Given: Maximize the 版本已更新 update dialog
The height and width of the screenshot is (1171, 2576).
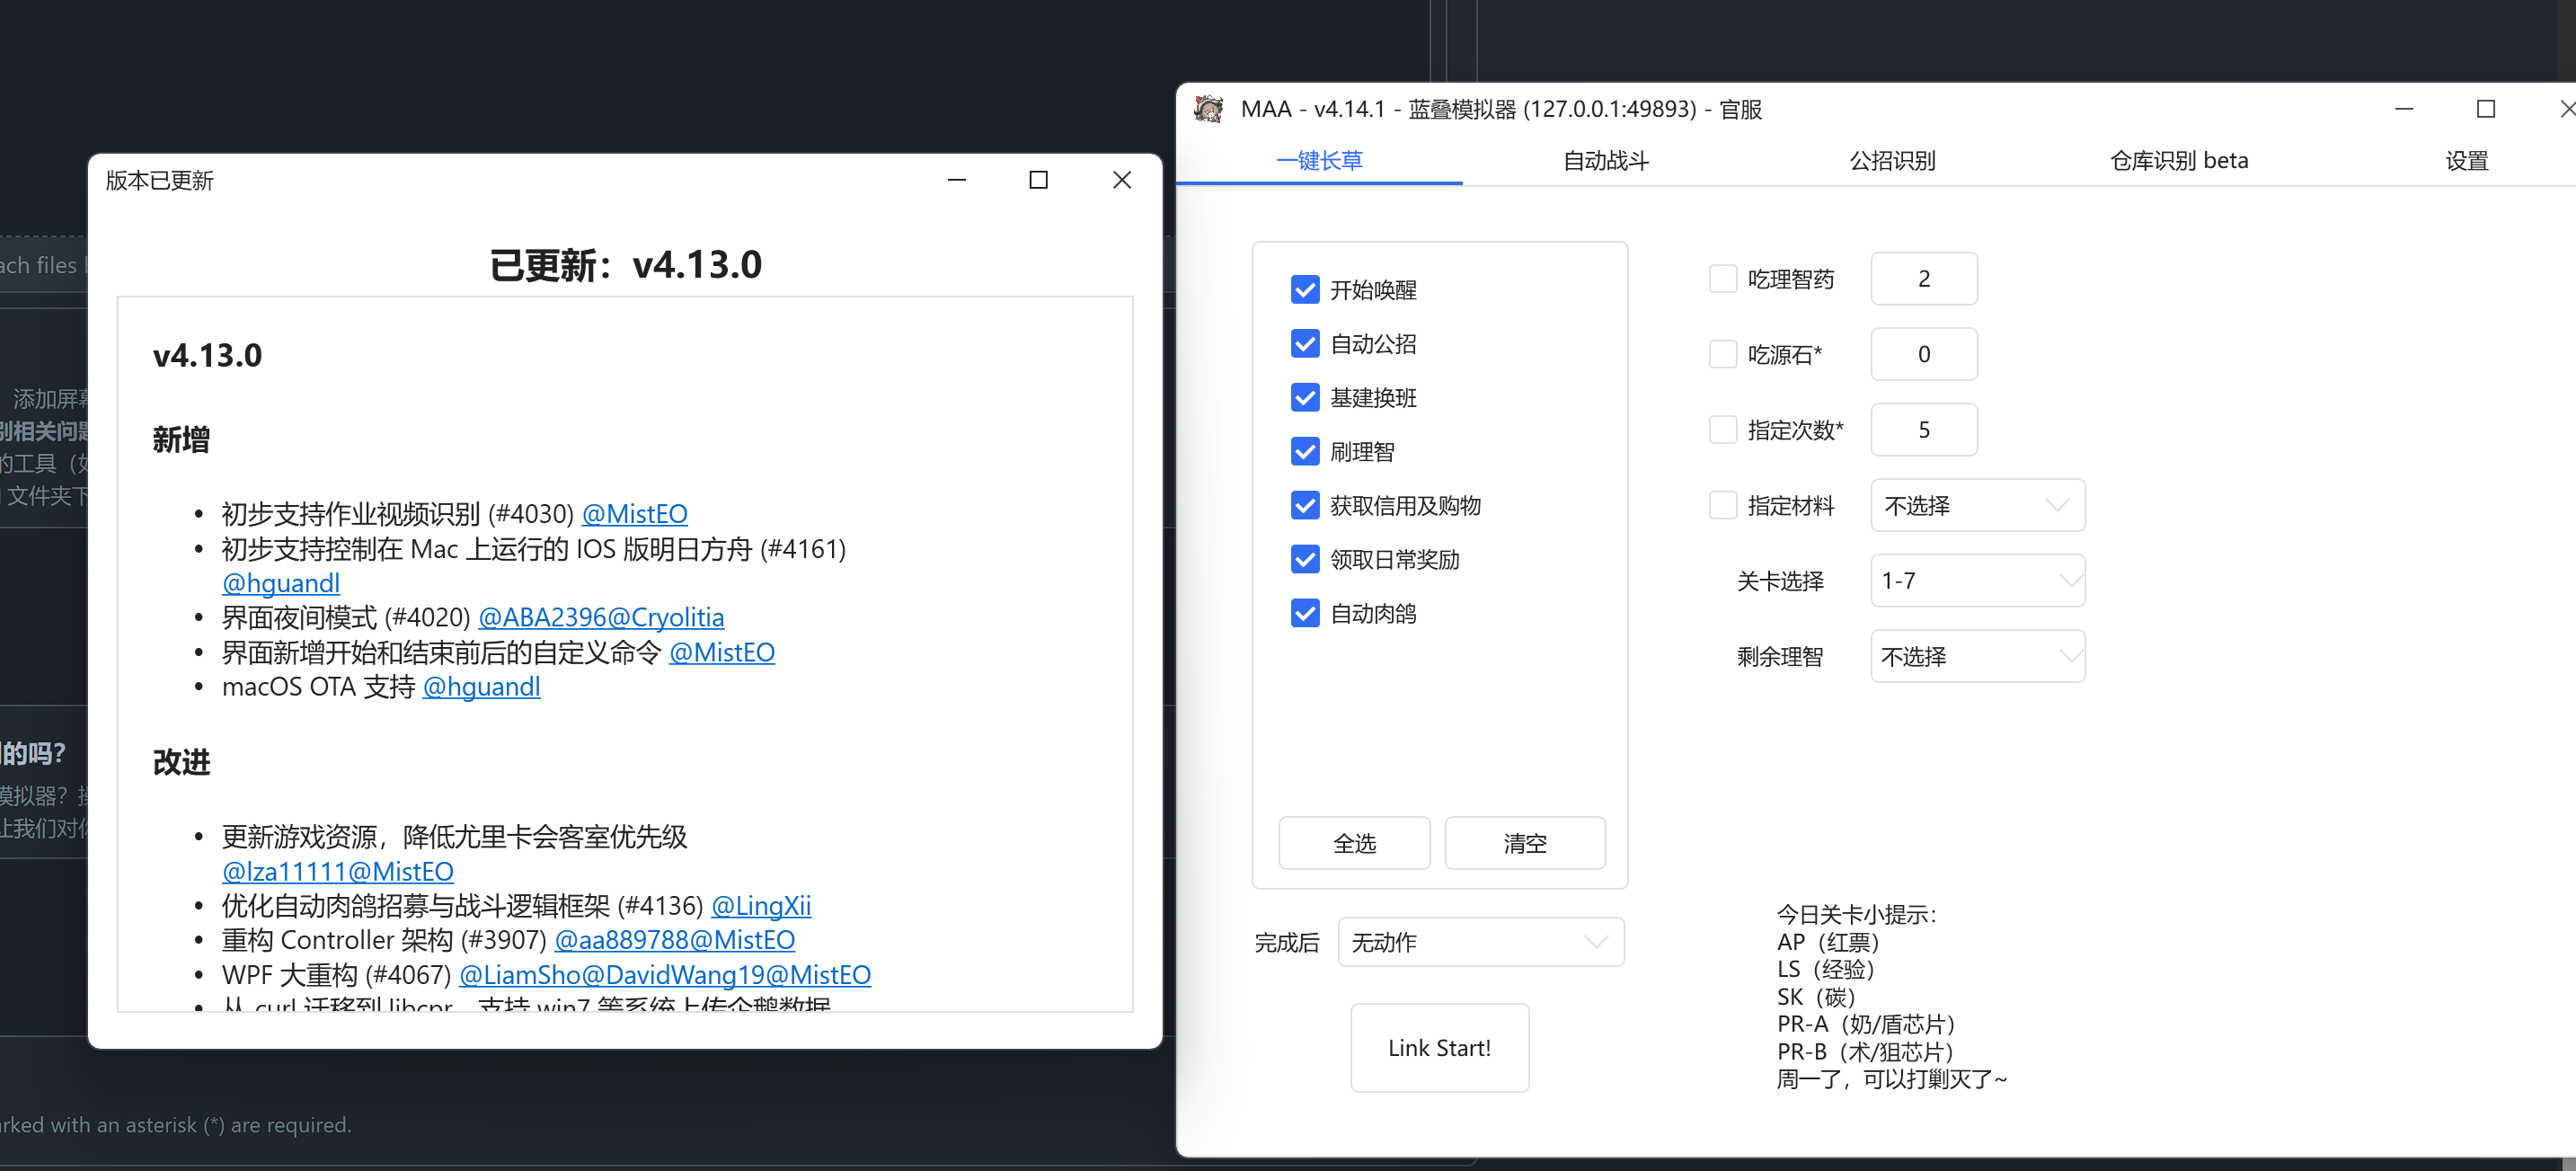Looking at the screenshot, I should (1038, 180).
